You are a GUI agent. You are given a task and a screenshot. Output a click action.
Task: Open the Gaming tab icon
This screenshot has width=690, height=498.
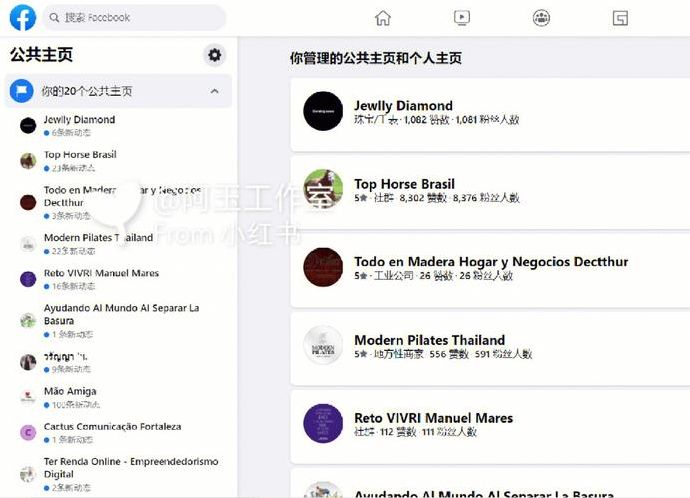[620, 18]
